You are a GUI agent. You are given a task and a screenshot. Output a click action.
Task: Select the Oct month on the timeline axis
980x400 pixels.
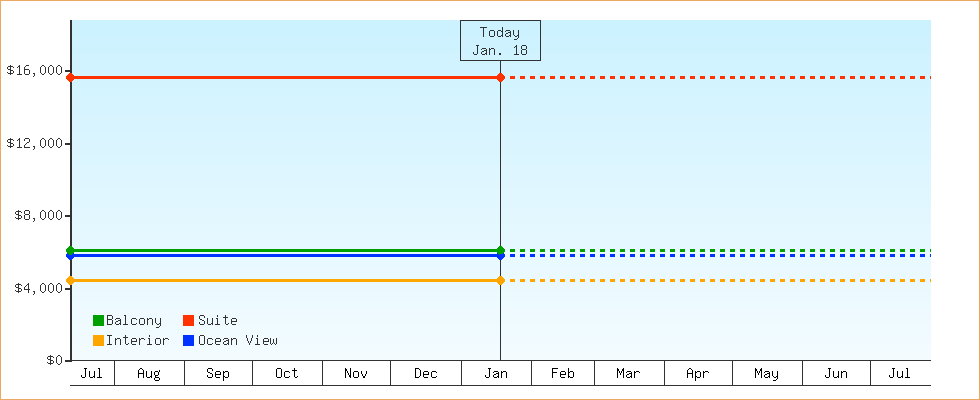tap(287, 373)
